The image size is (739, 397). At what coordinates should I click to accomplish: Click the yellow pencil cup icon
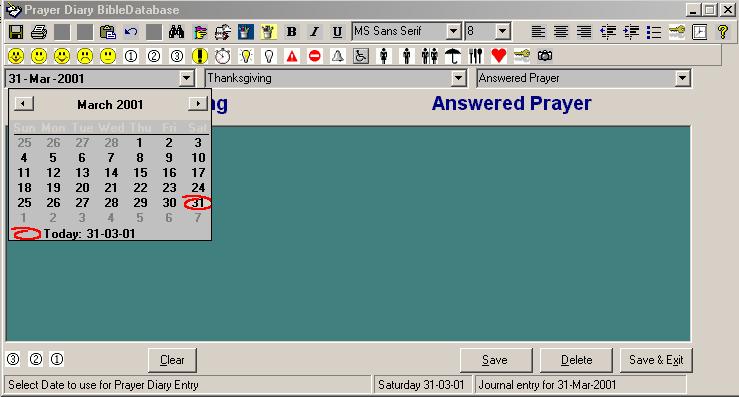click(x=268, y=32)
